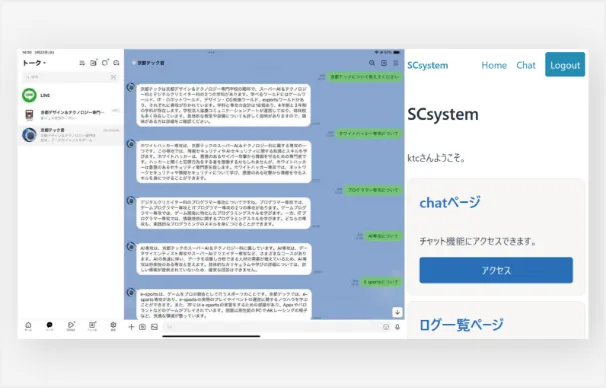Viewport: 606px width, 388px height.
Task: Open the Wallet gear tab in LINE's bottom bar
Action: 113,326
